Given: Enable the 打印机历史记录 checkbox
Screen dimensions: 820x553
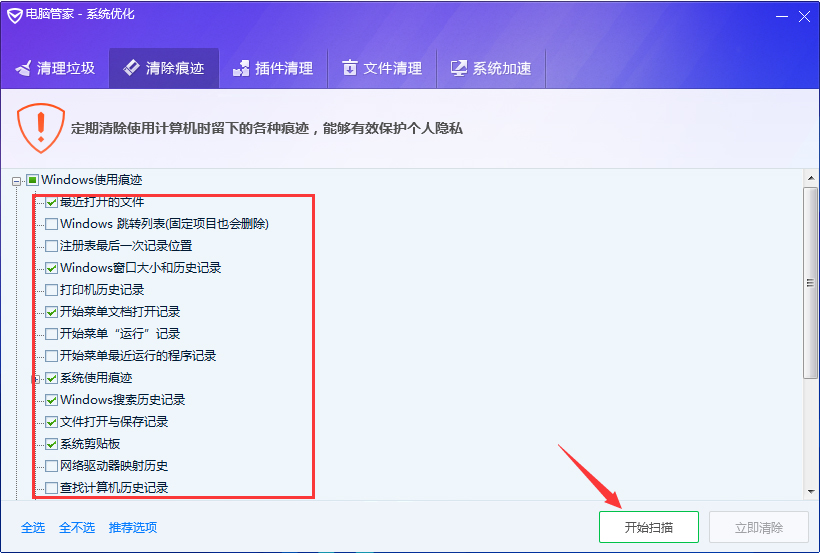Looking at the screenshot, I should coord(52,290).
